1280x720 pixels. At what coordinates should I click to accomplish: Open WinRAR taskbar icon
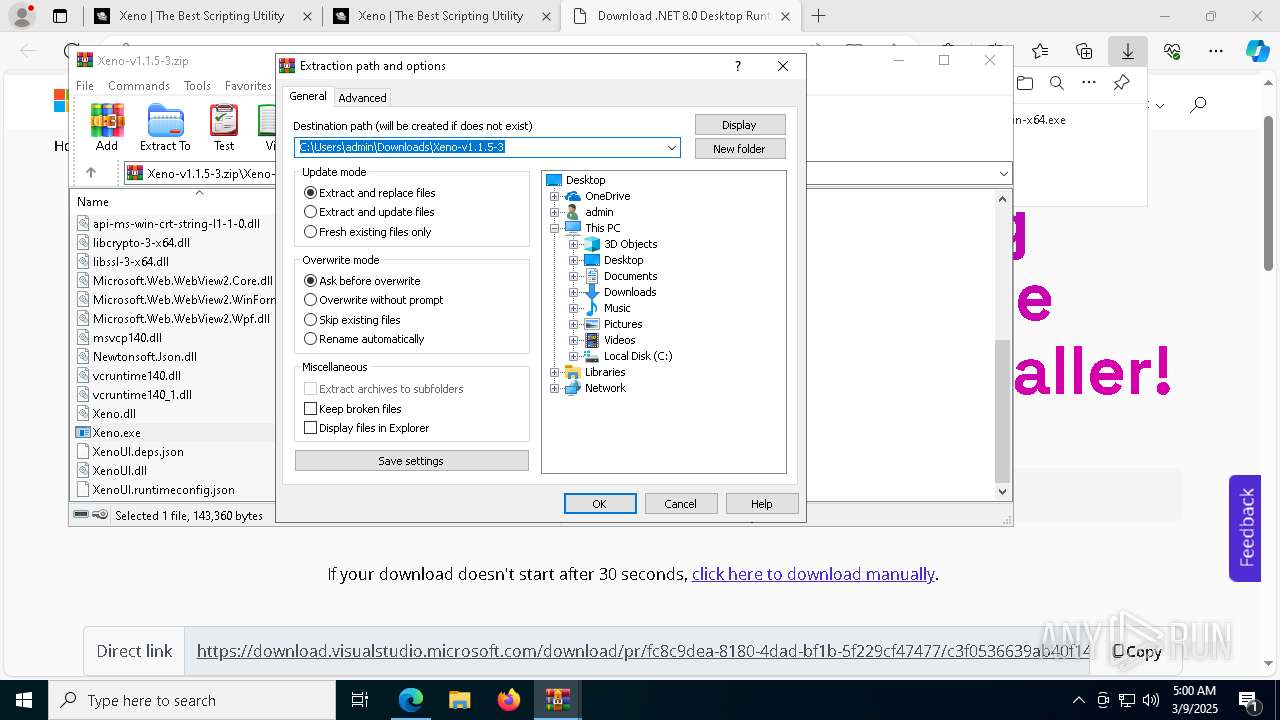click(558, 700)
